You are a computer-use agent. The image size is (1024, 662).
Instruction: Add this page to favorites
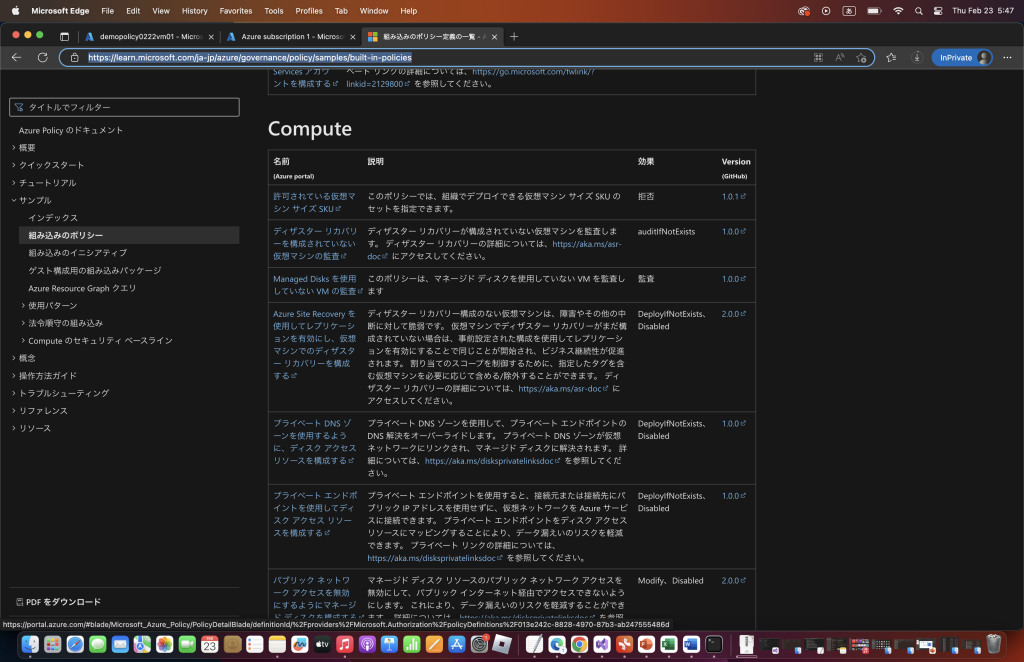[861, 57]
